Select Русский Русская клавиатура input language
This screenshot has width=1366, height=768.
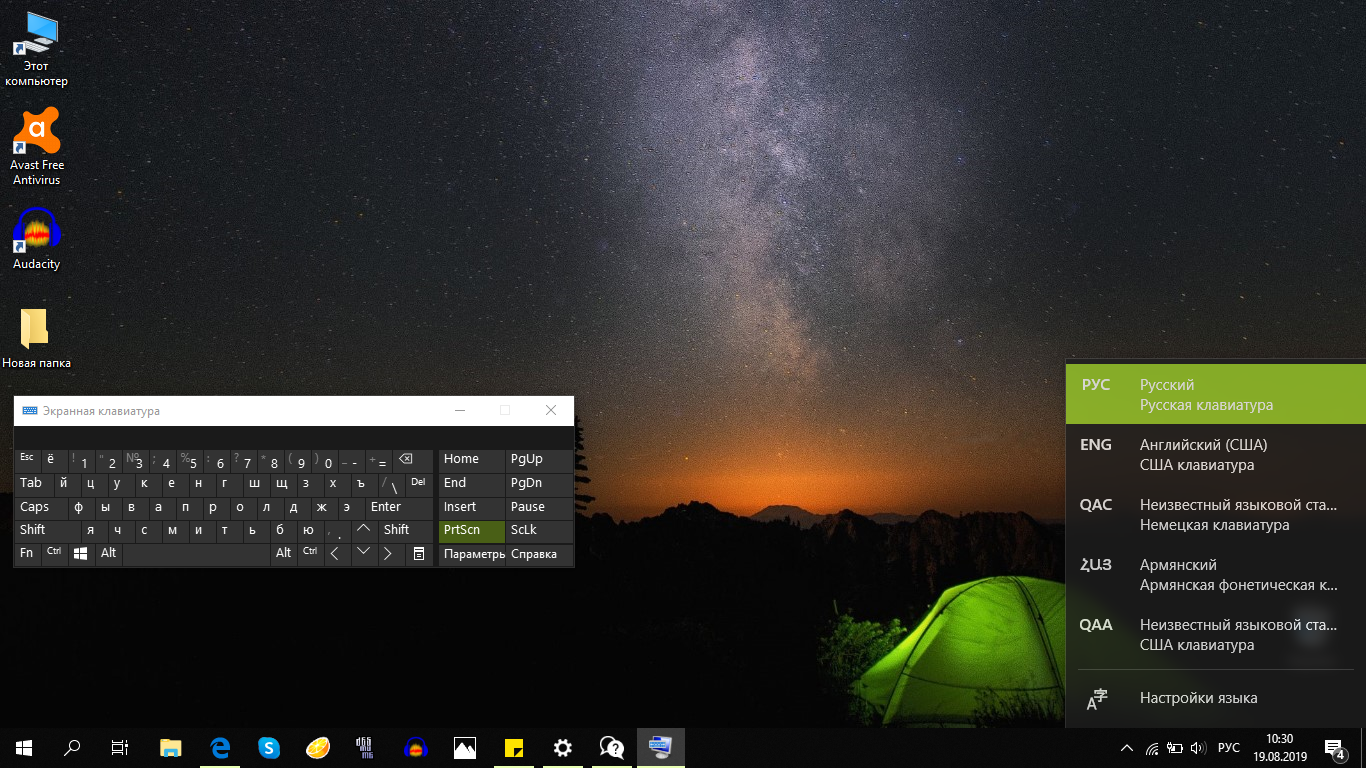pos(1216,395)
